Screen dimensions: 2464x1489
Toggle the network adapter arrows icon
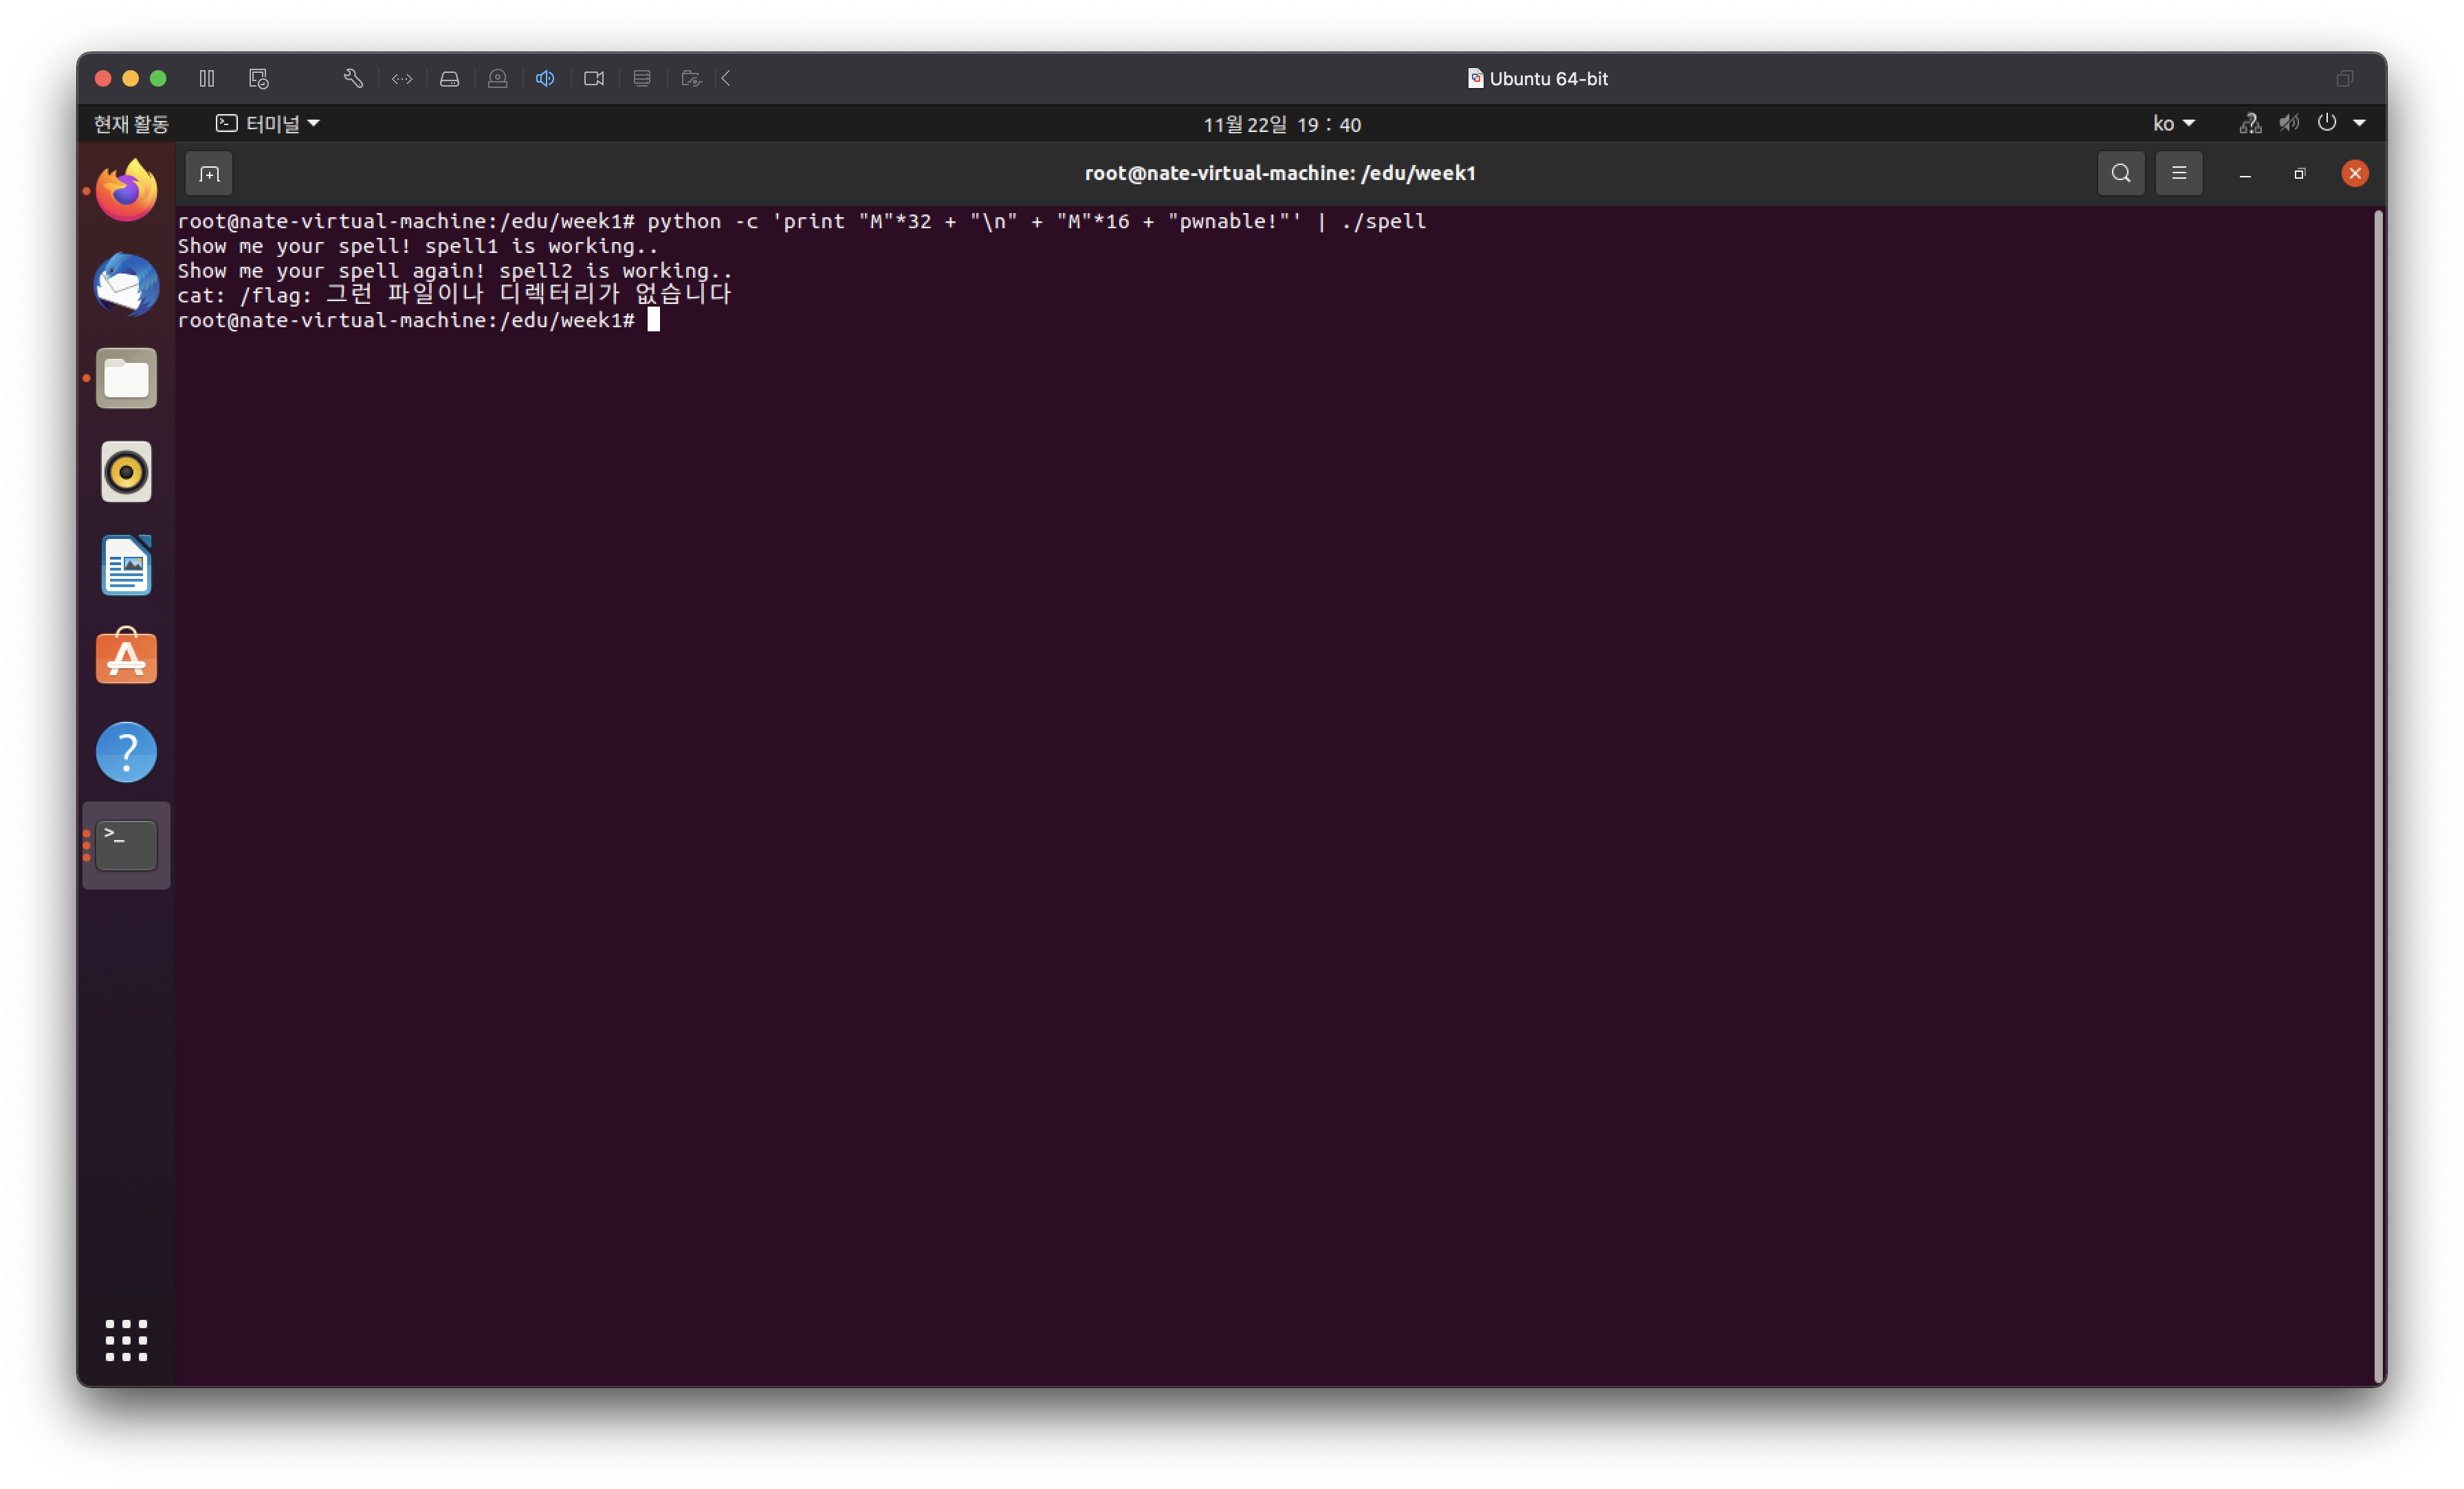402,78
